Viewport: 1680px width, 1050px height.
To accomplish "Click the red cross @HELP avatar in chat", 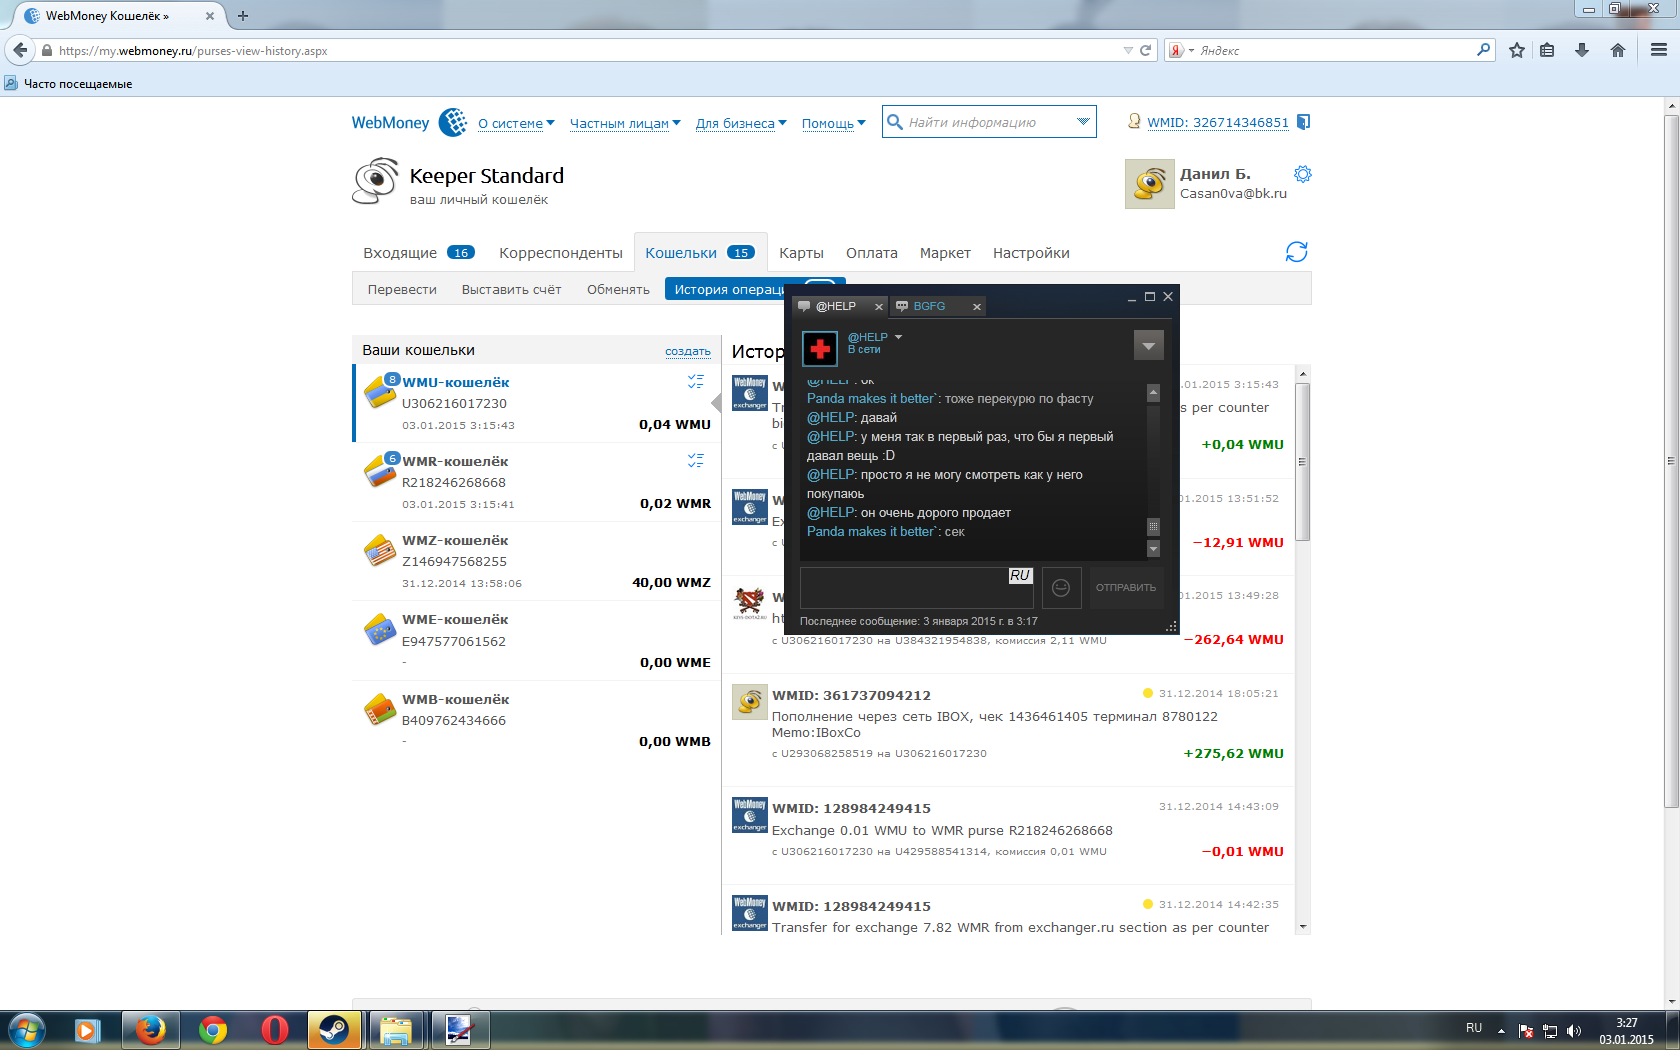I will pos(820,348).
